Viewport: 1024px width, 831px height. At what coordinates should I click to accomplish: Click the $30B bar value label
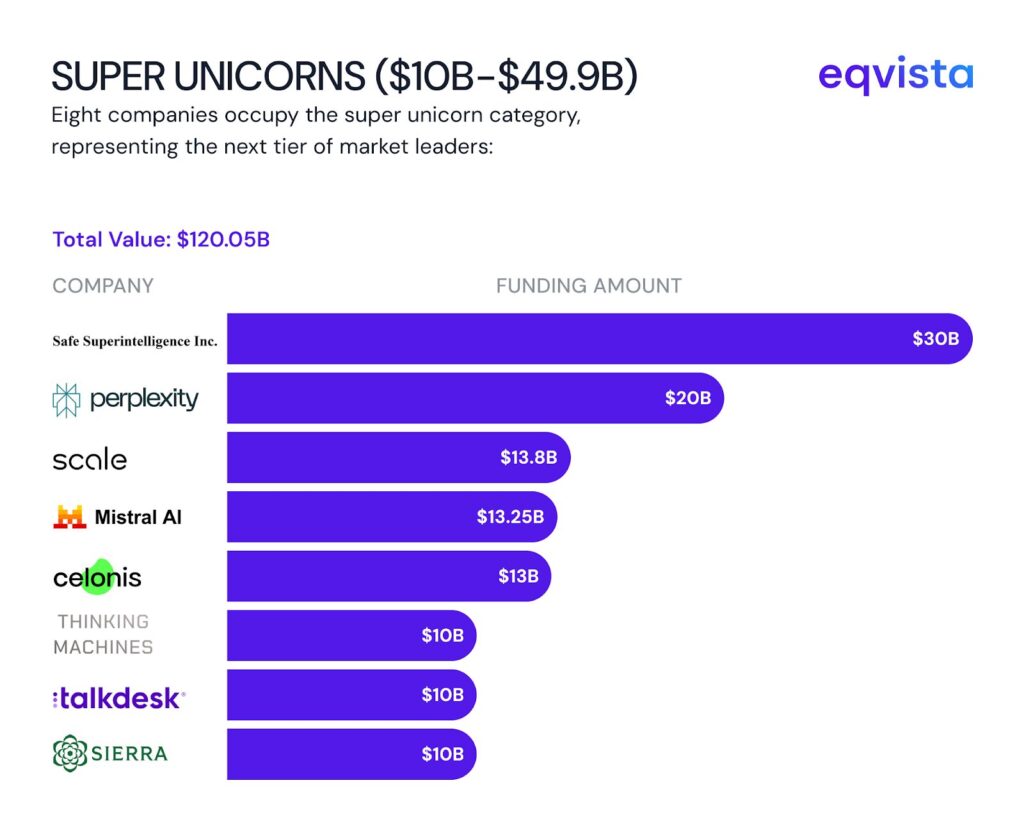935,339
